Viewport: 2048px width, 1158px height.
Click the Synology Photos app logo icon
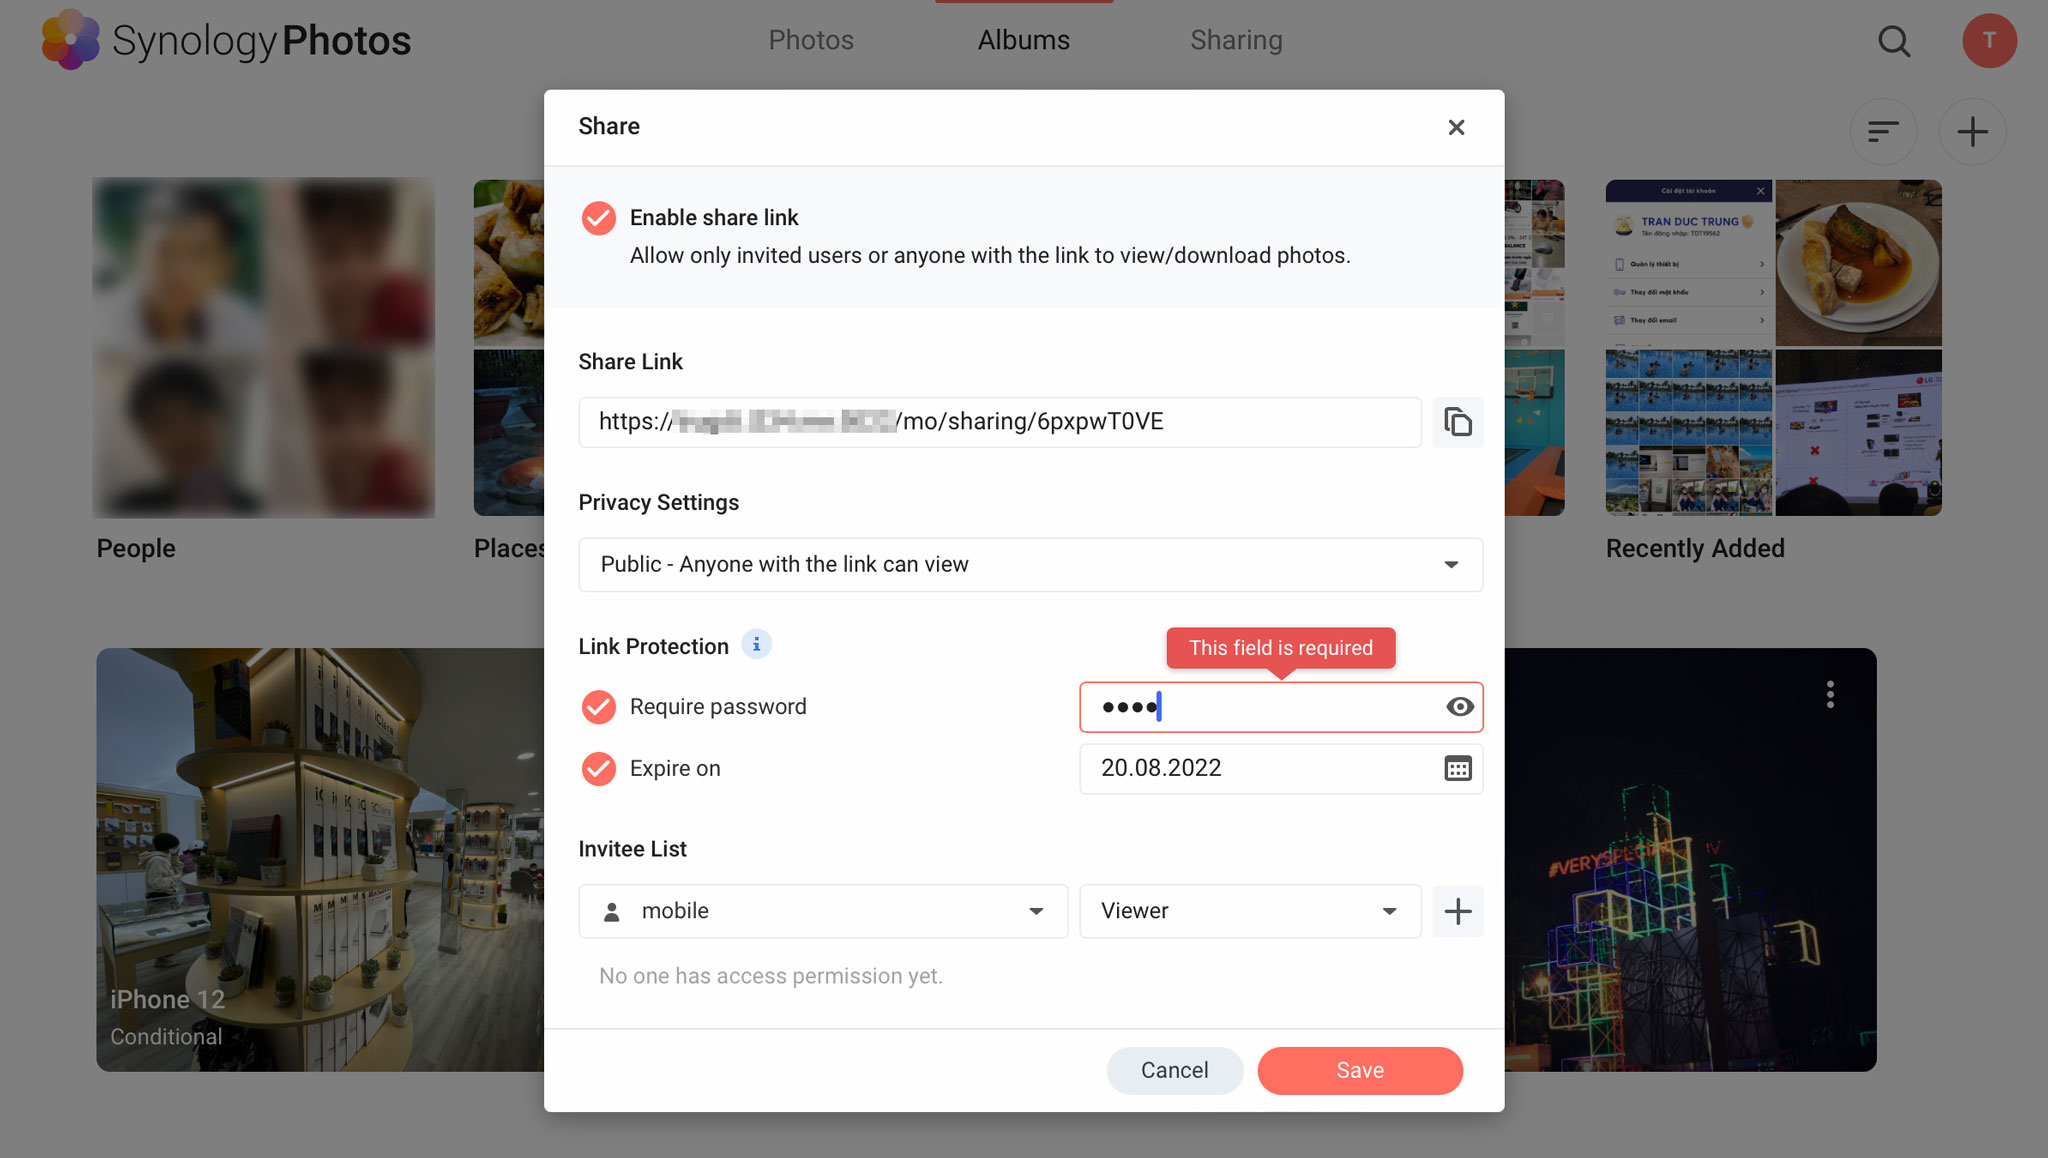pos(70,39)
